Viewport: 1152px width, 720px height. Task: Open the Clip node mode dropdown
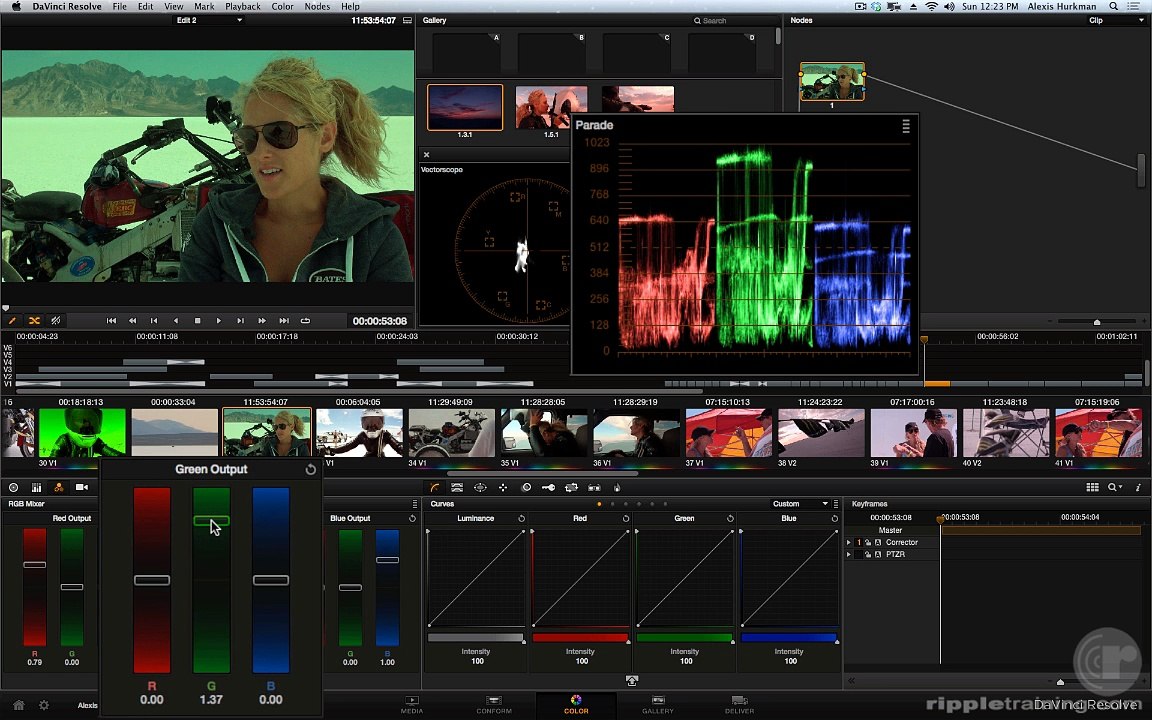[x=1115, y=21]
